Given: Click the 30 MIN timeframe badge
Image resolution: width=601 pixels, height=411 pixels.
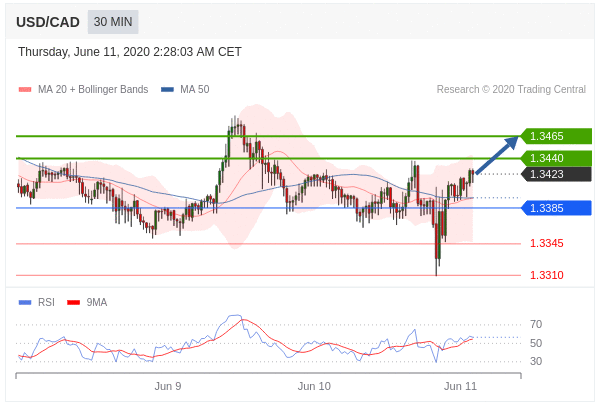Looking at the screenshot, I should [x=113, y=22].
